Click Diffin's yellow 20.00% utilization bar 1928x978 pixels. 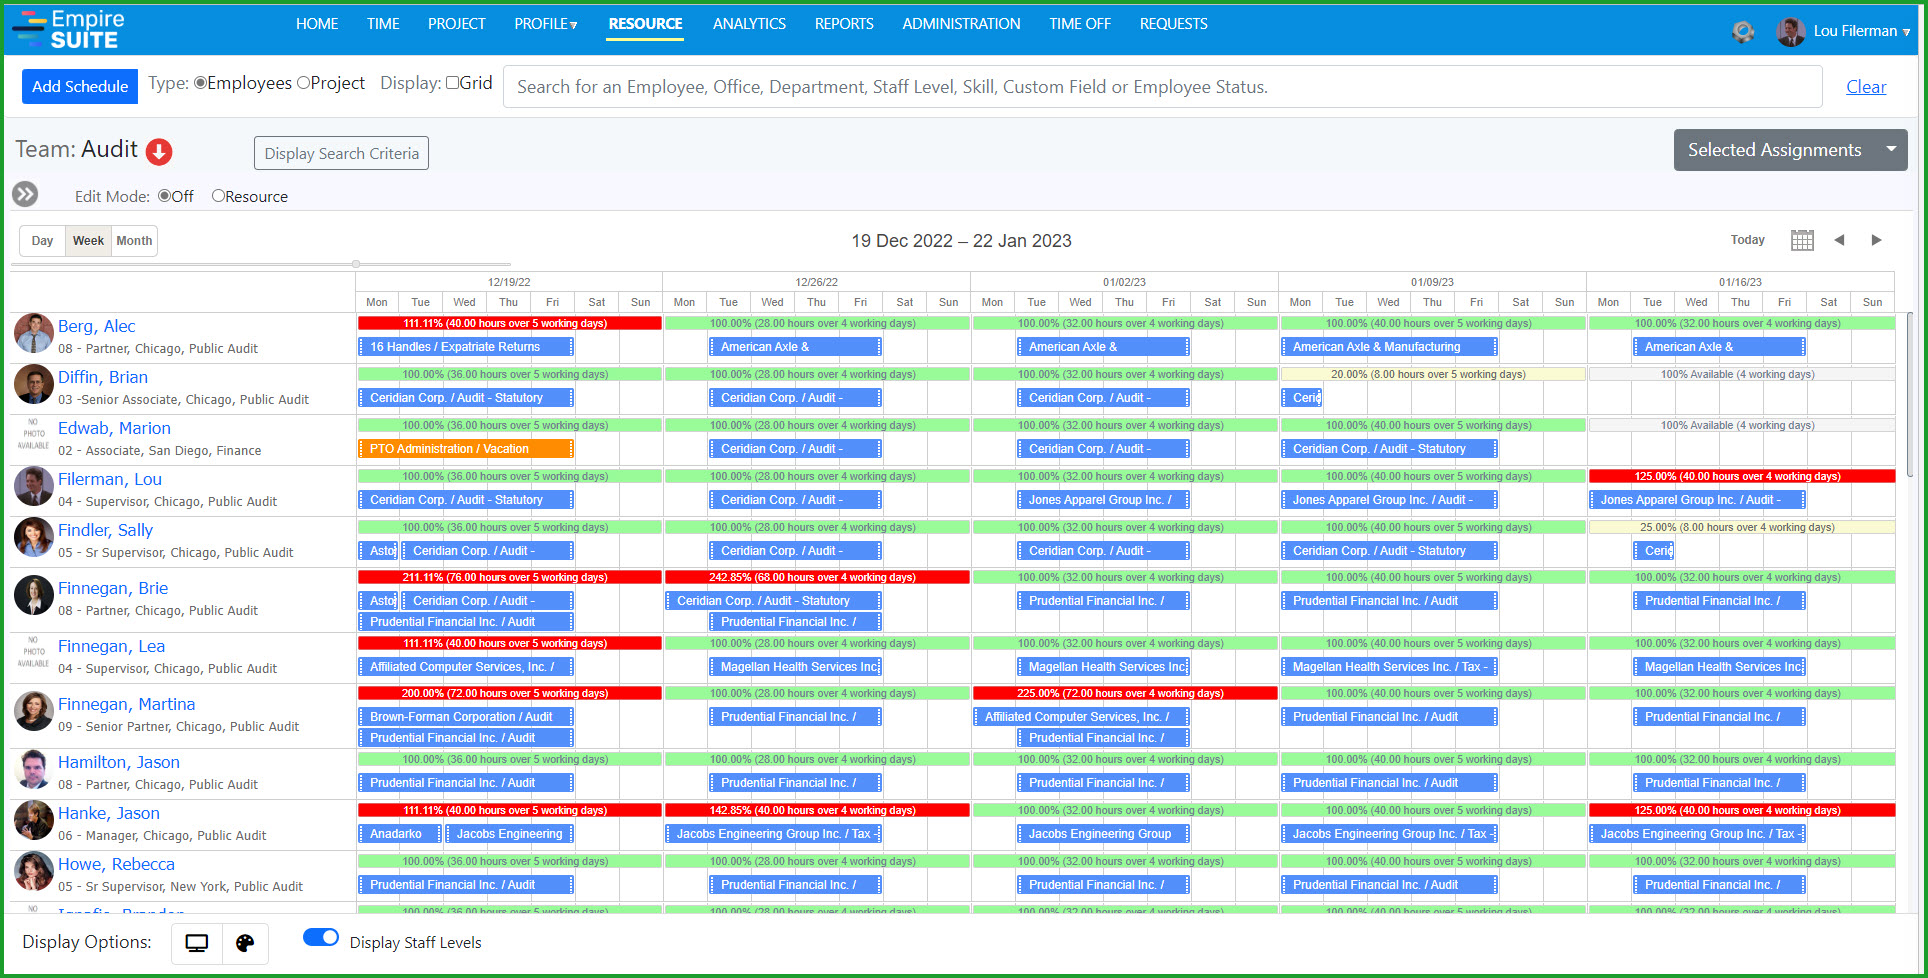[x=1432, y=374]
